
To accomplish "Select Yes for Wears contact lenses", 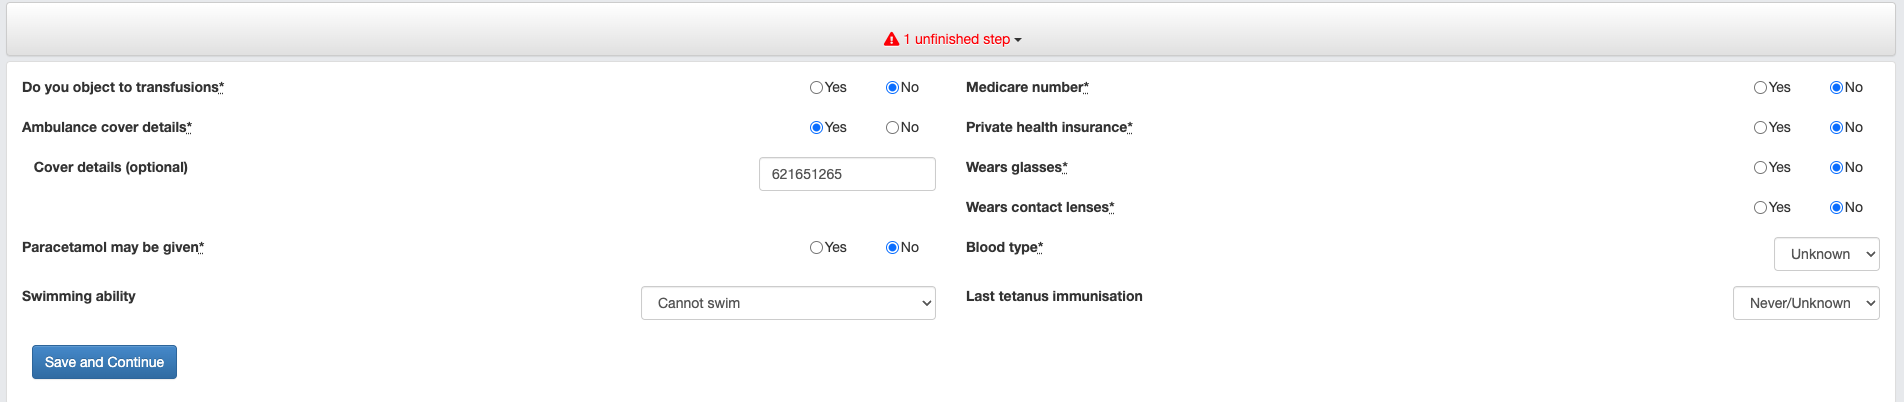I will tap(1760, 208).
